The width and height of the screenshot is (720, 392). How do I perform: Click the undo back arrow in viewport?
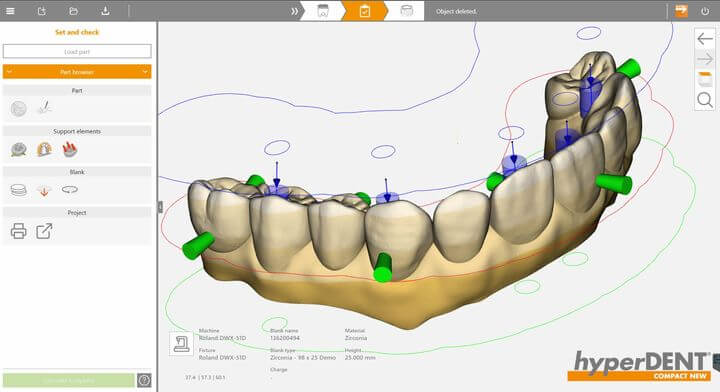705,39
